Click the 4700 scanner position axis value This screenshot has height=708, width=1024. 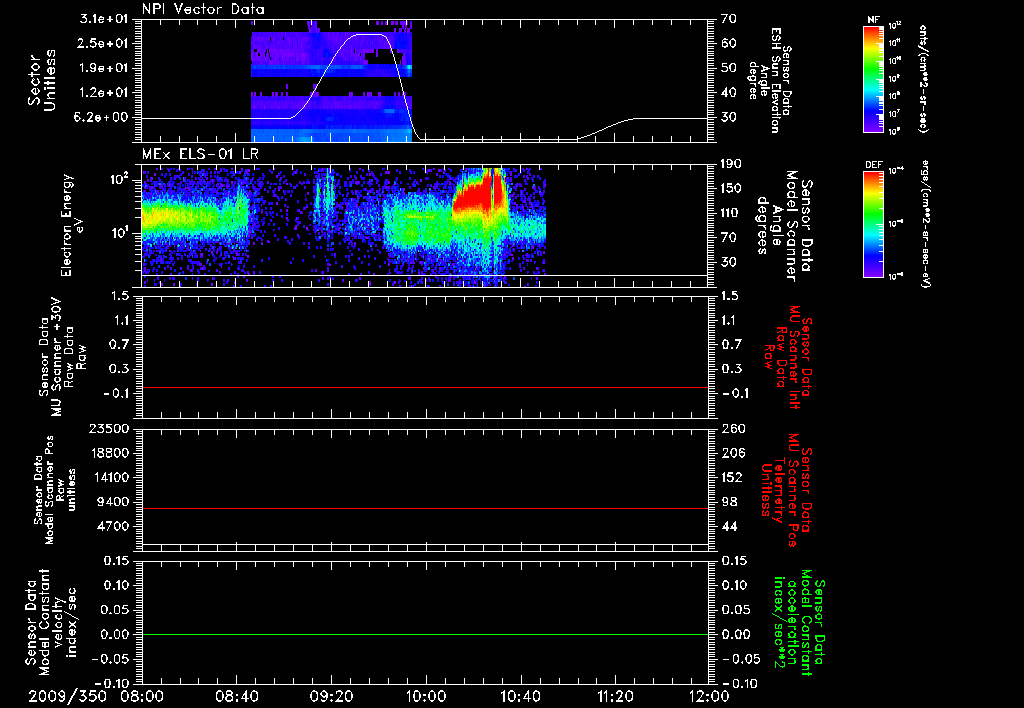pos(113,526)
